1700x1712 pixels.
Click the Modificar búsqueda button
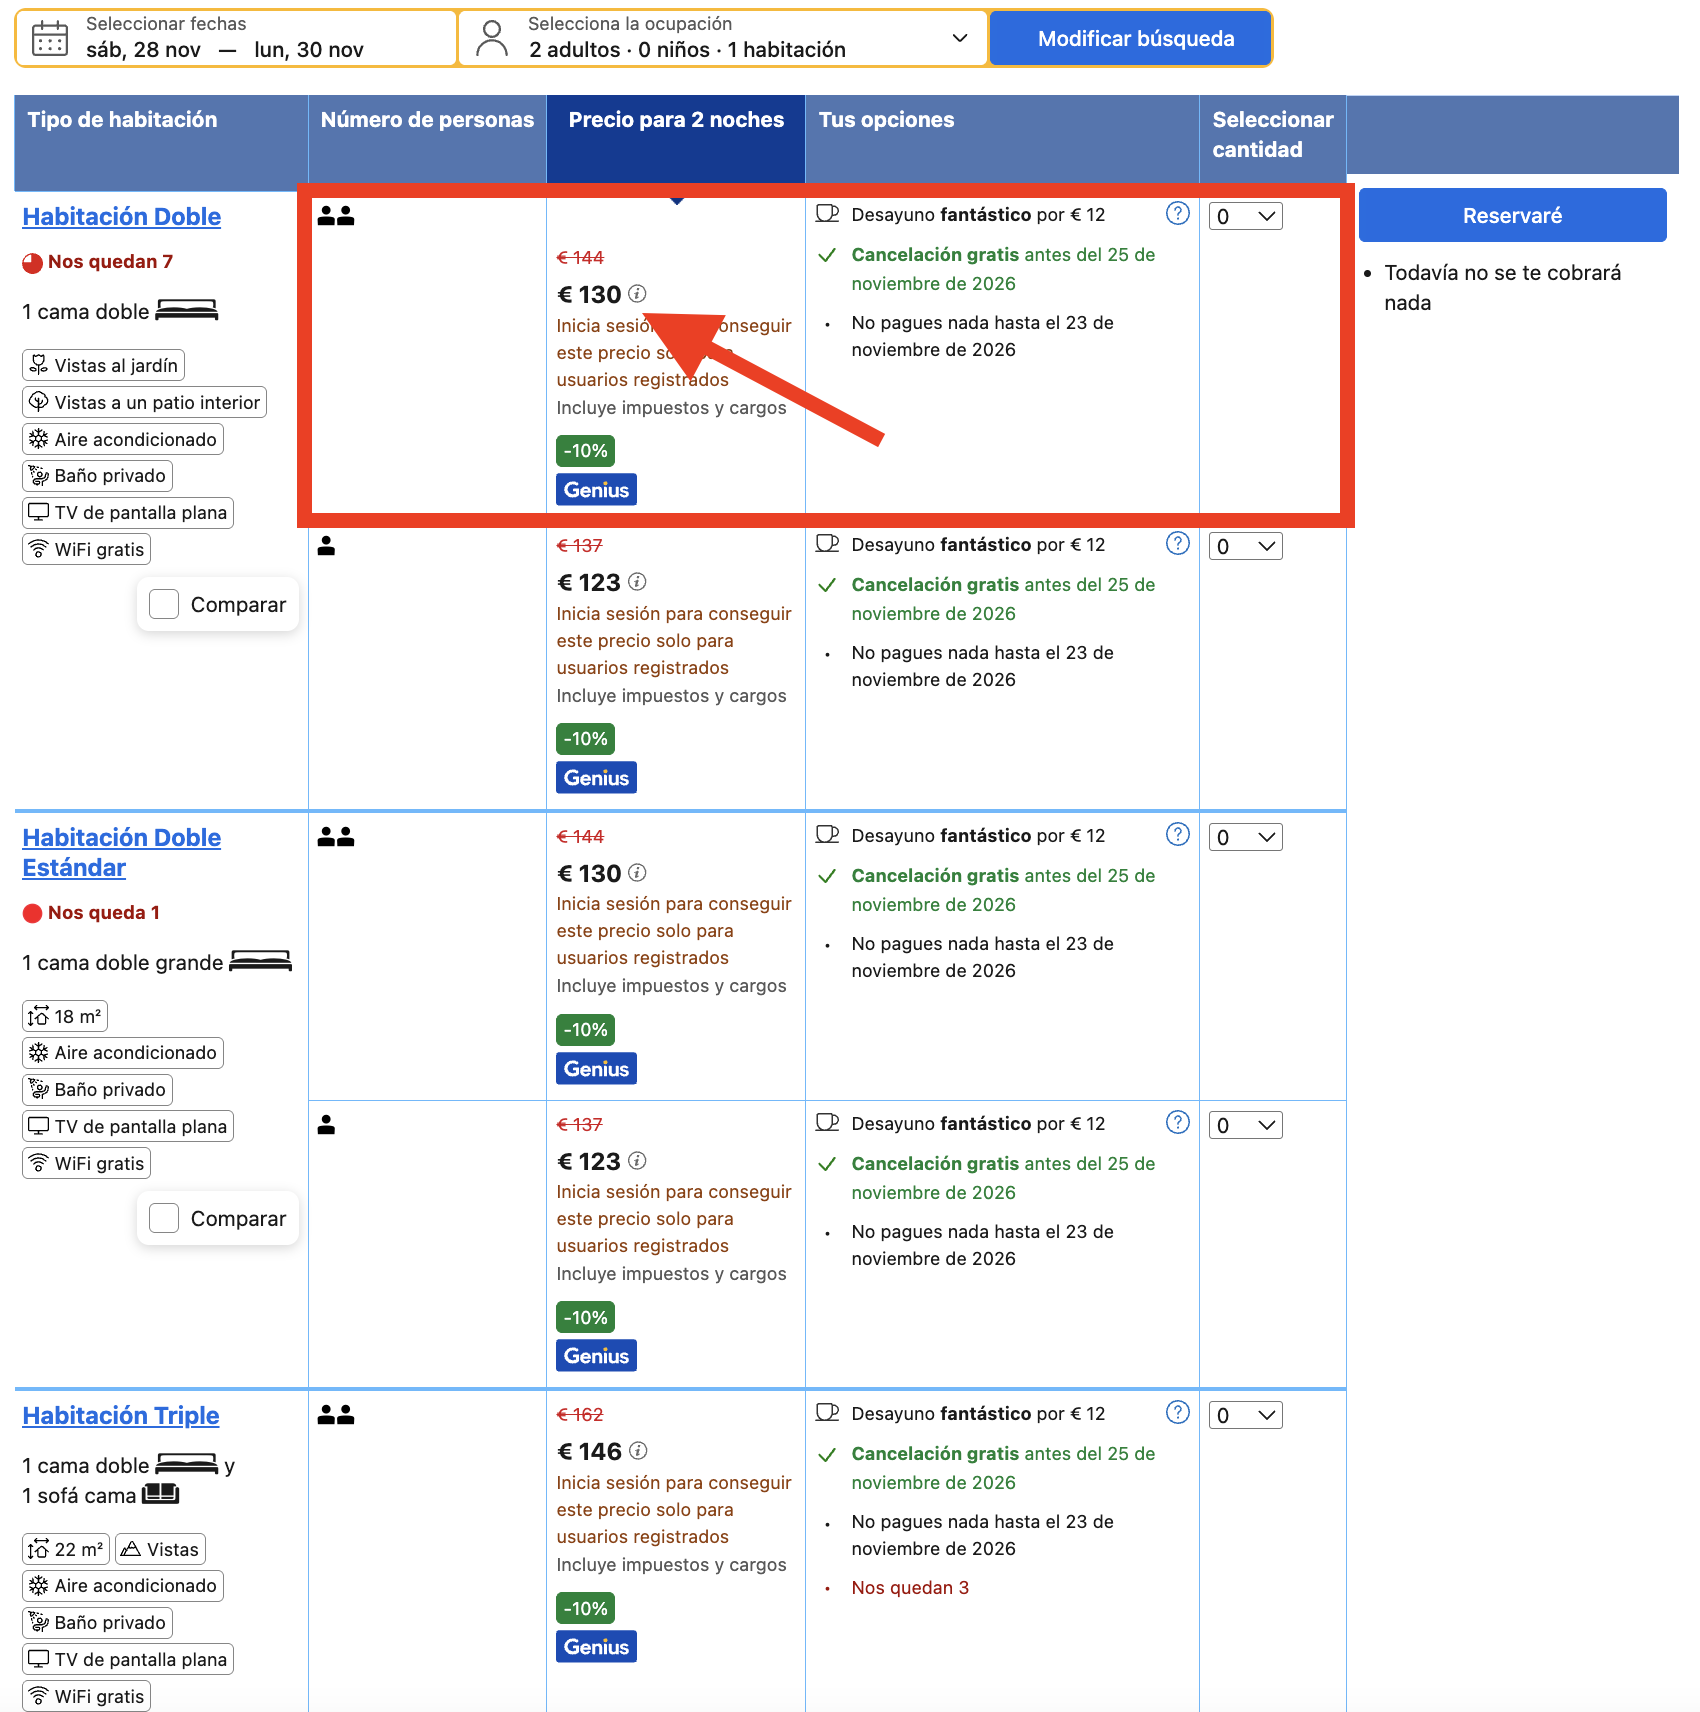tap(1130, 38)
